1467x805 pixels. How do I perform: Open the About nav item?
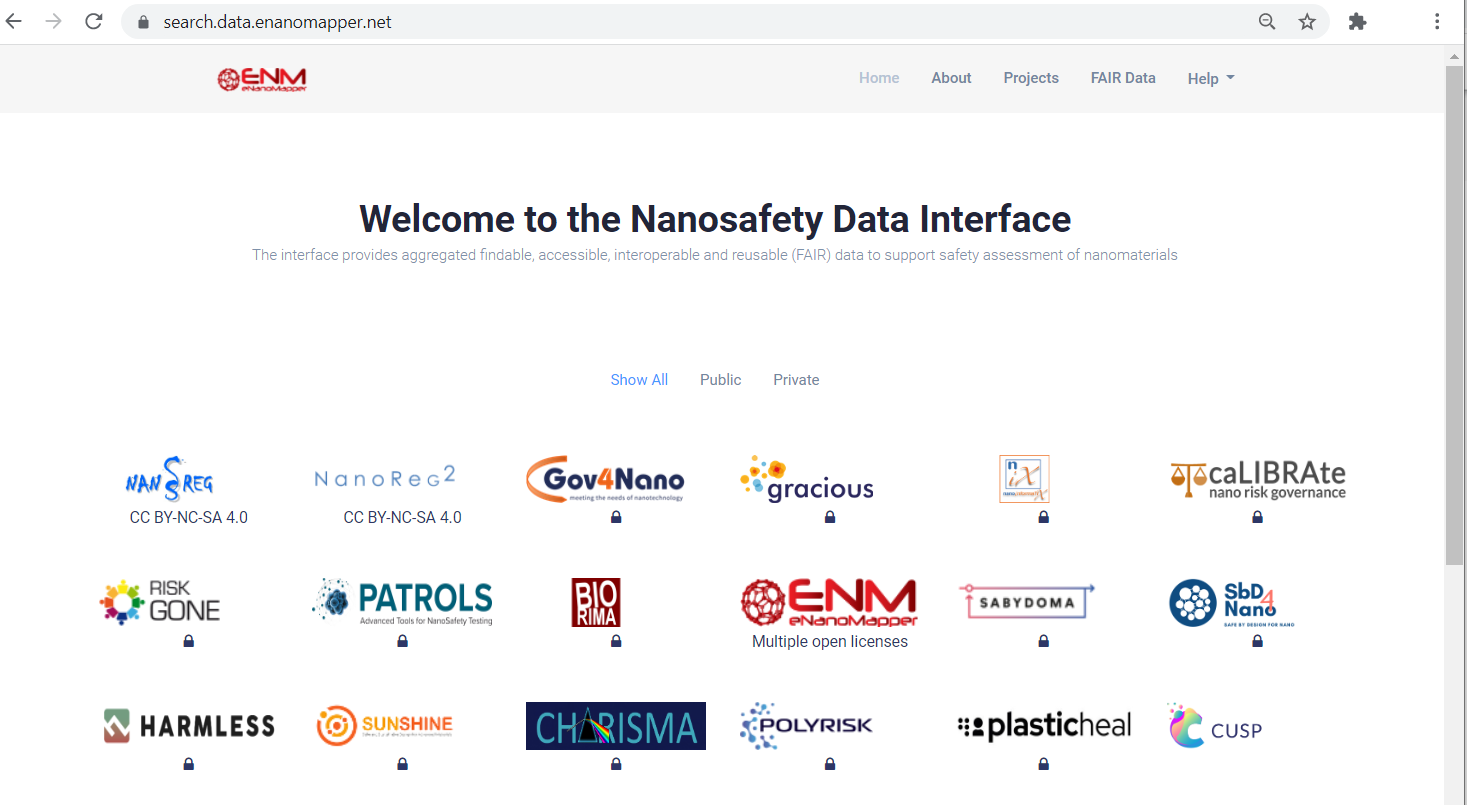tap(951, 78)
